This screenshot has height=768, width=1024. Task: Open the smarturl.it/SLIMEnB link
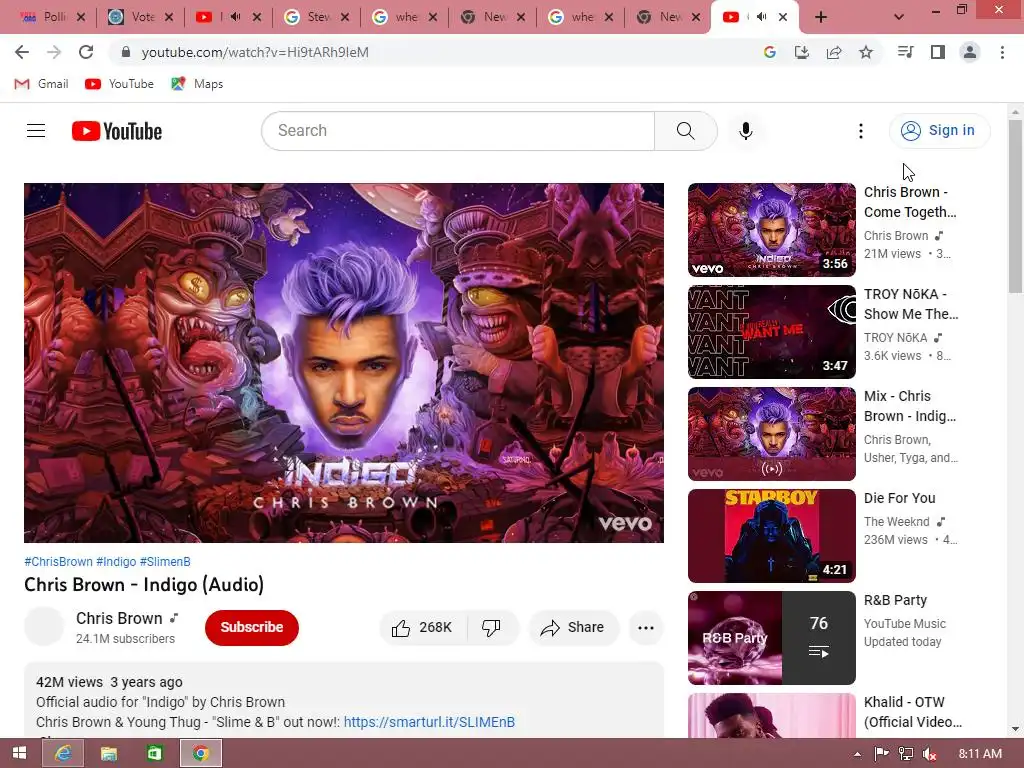point(429,722)
